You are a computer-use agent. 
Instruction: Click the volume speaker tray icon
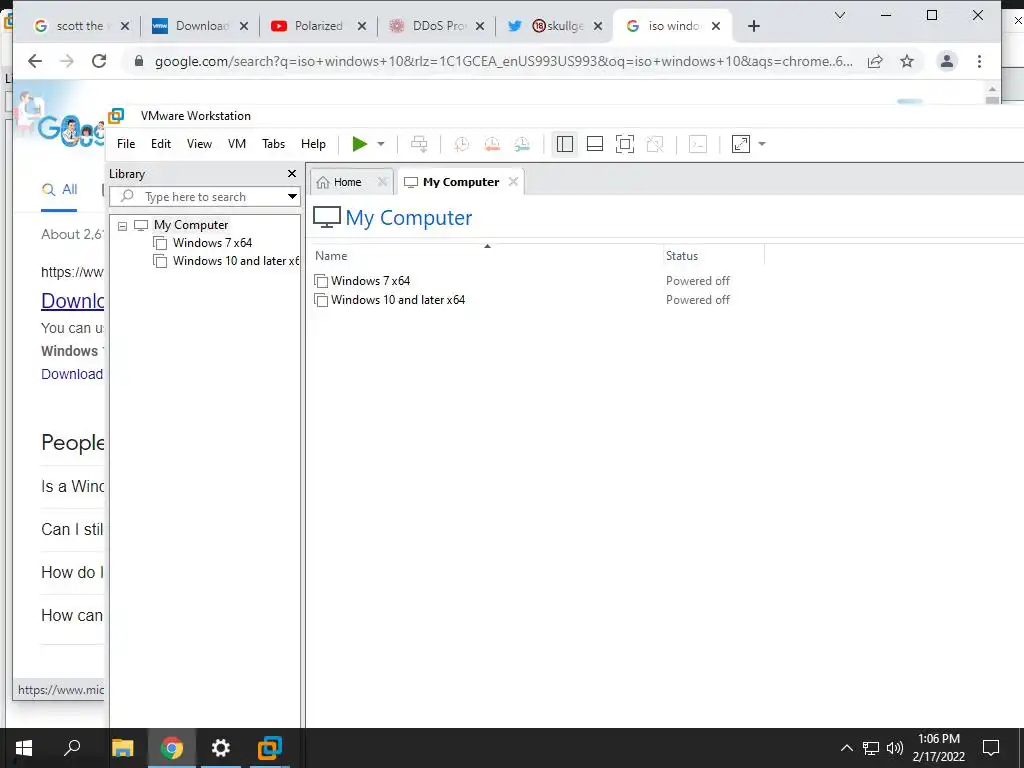(x=895, y=748)
